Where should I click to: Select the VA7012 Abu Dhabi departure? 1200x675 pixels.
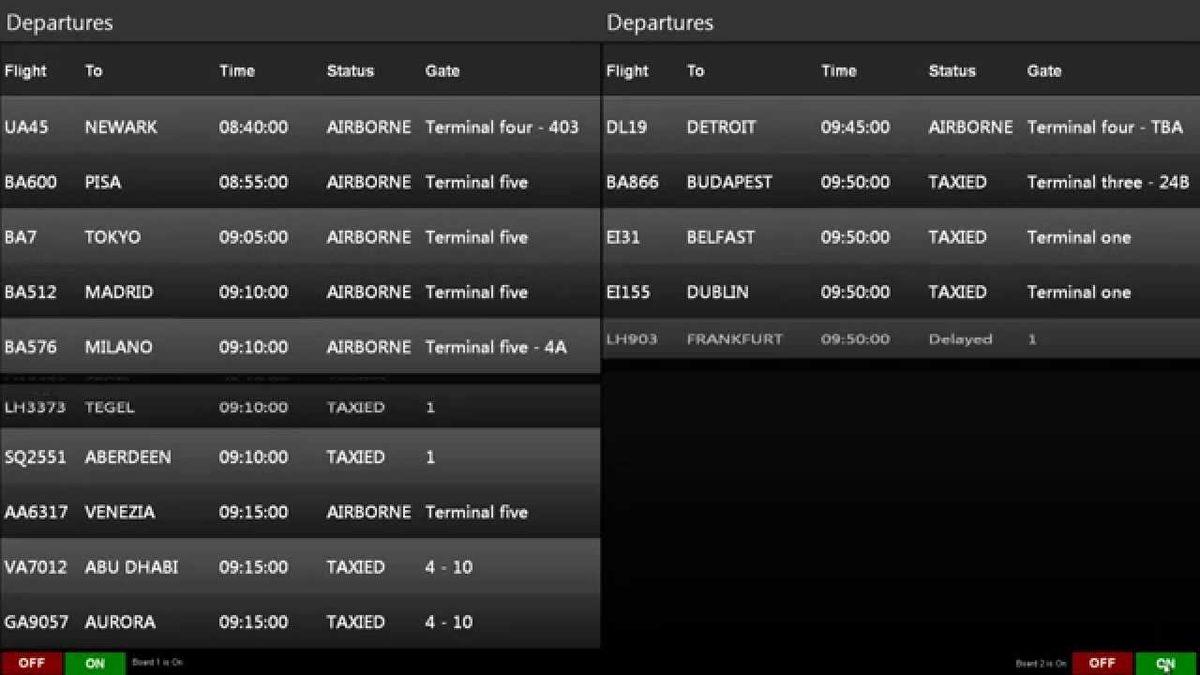coord(300,567)
